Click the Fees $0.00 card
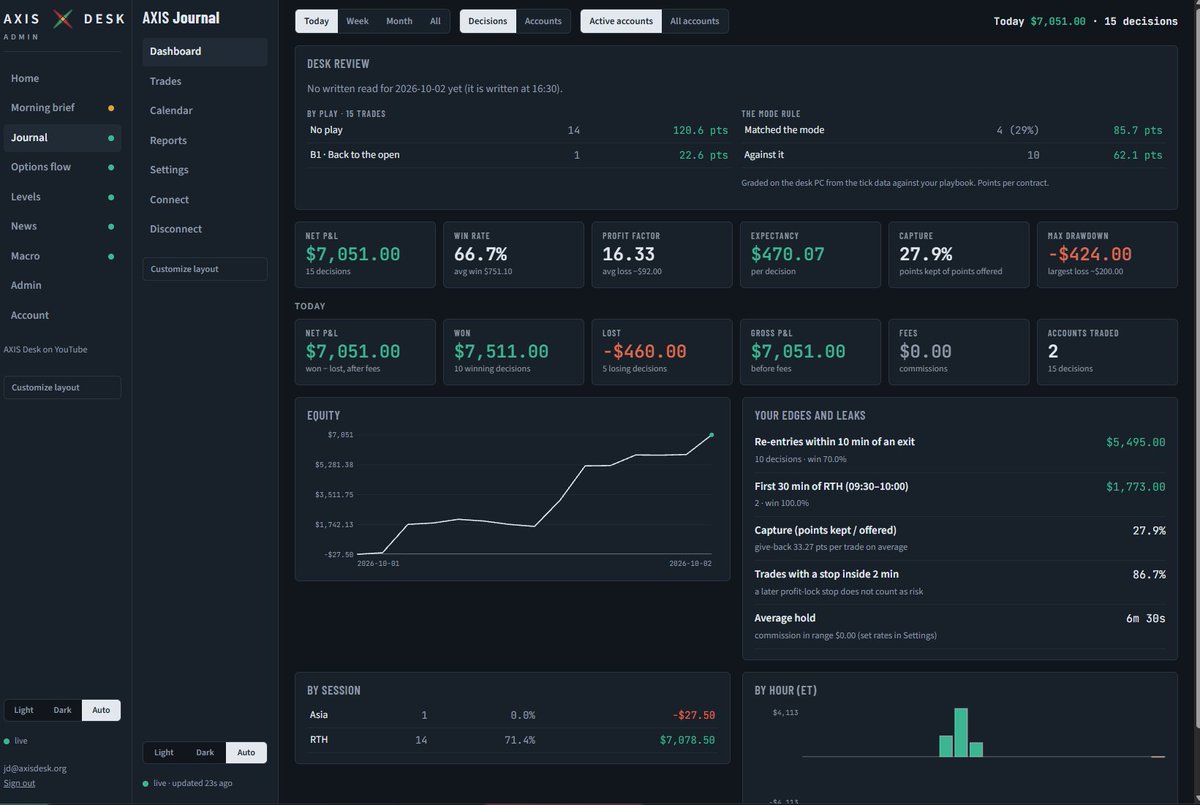Viewport: 1200px width, 805px height. pos(958,352)
